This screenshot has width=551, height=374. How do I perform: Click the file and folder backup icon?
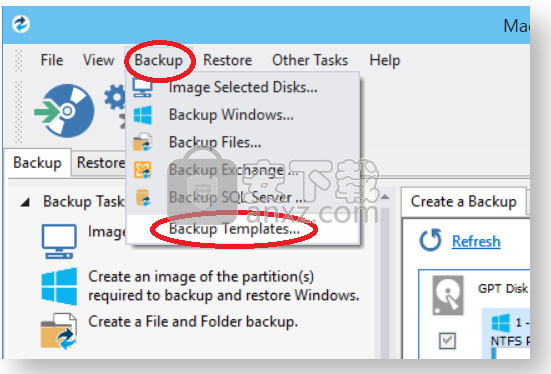click(59, 331)
